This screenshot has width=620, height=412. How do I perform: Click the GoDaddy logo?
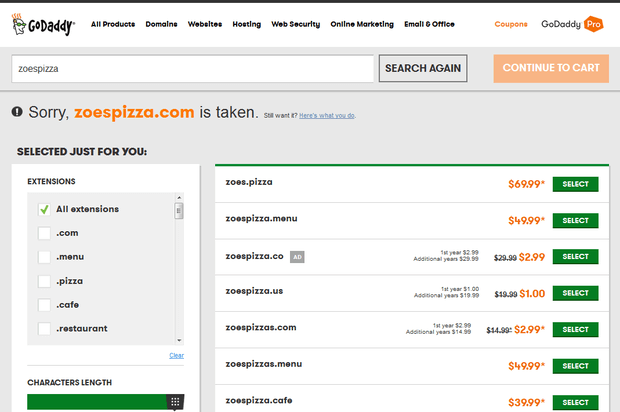43,25
